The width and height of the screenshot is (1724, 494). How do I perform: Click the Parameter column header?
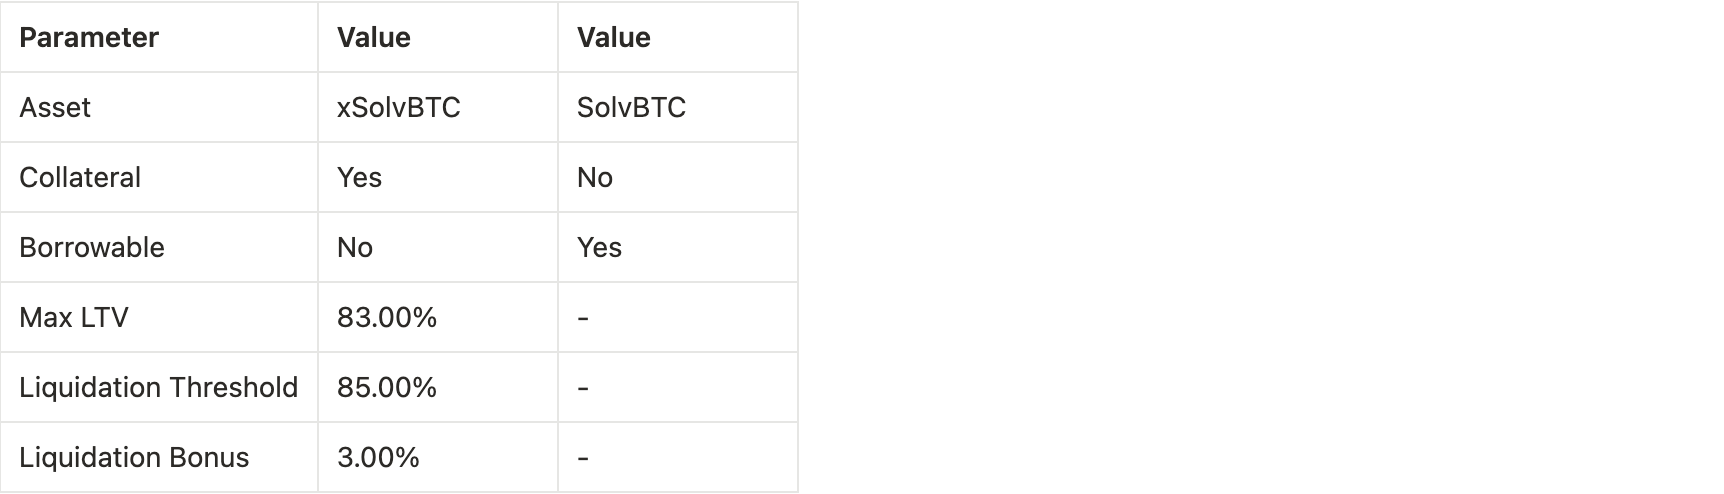point(89,38)
